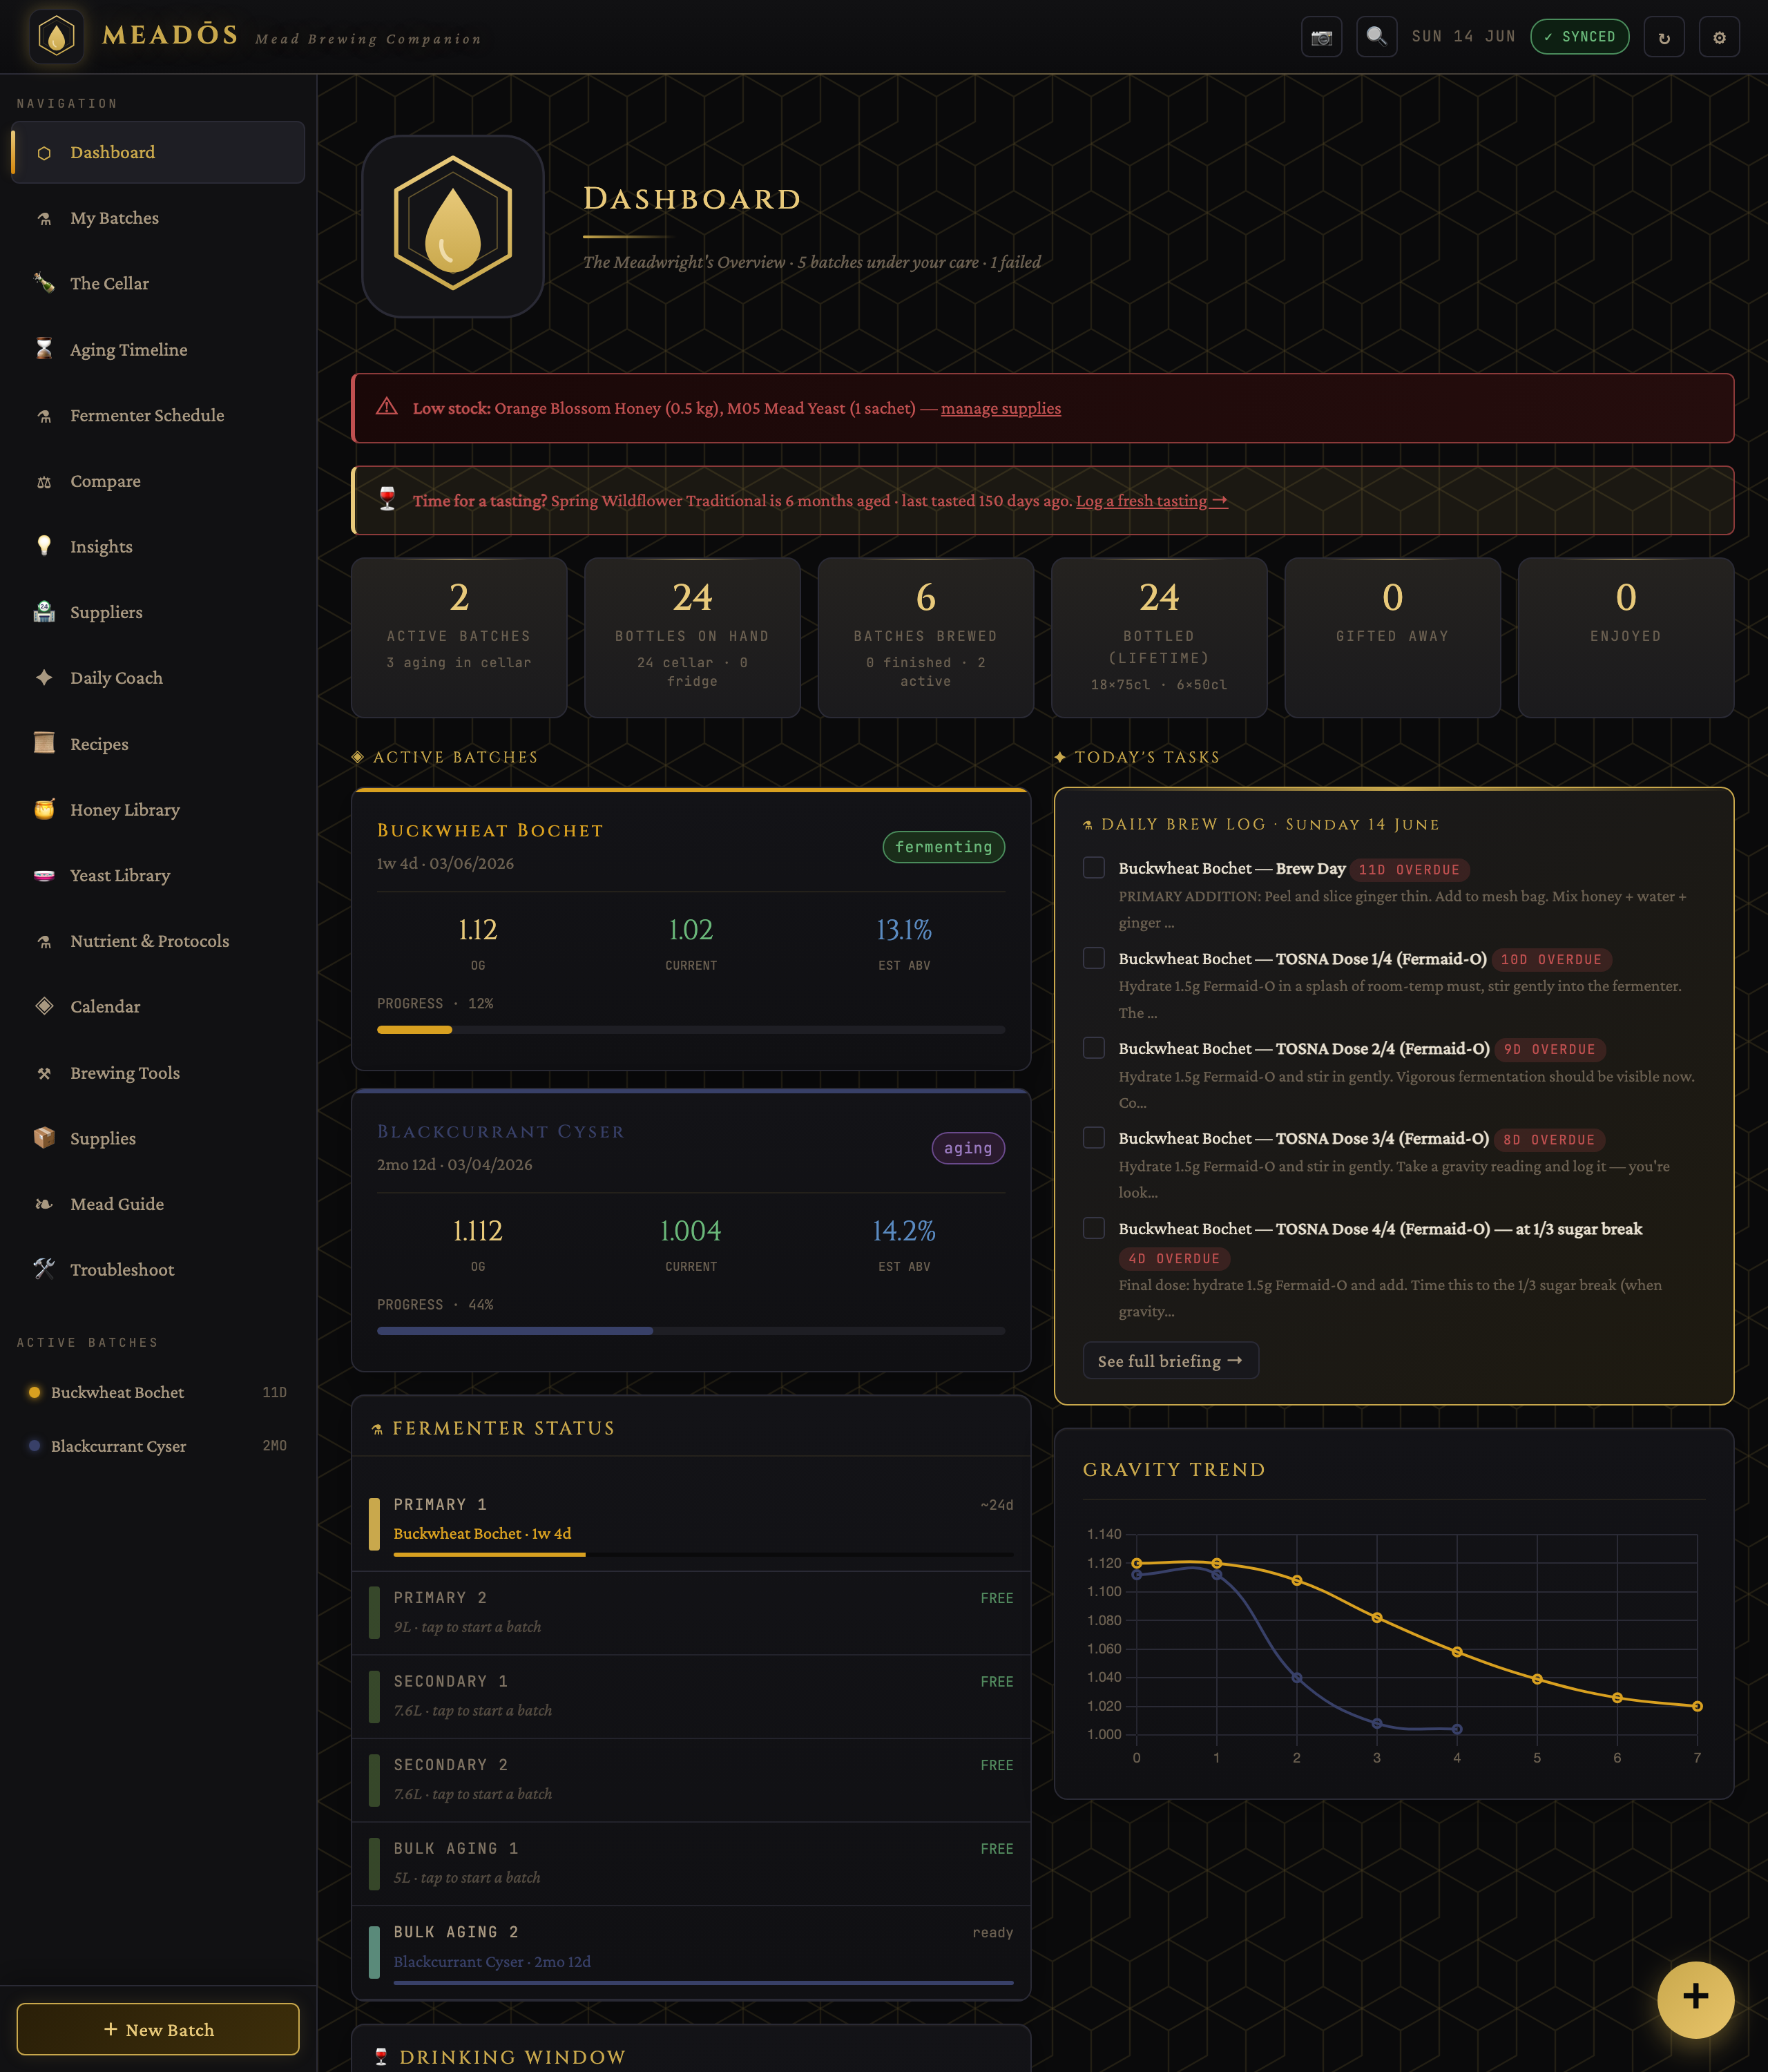Click the New Batch button
The height and width of the screenshot is (2072, 1768).
(x=158, y=2029)
